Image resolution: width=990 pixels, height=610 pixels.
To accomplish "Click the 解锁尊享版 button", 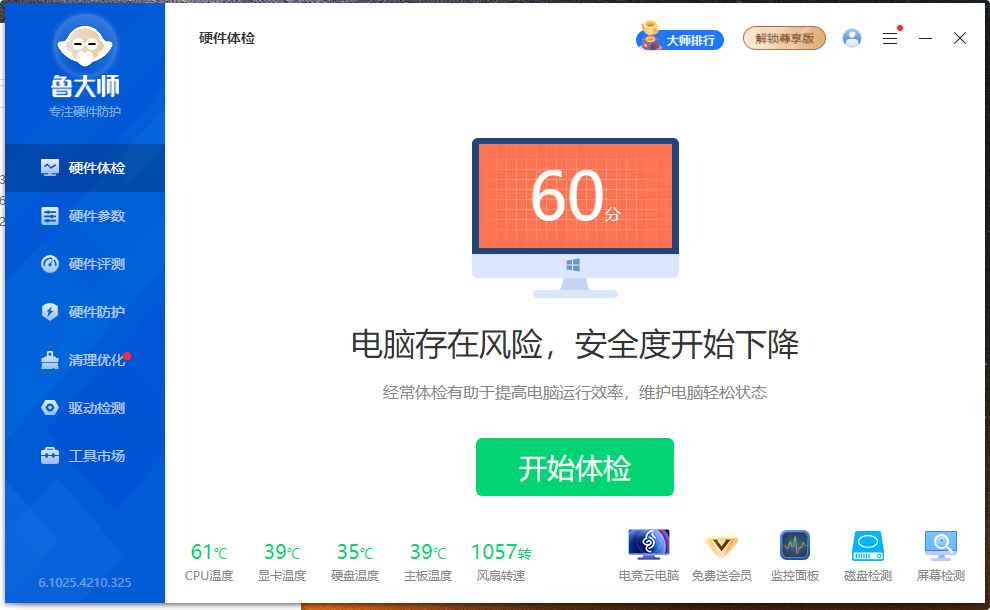I will tap(784, 39).
